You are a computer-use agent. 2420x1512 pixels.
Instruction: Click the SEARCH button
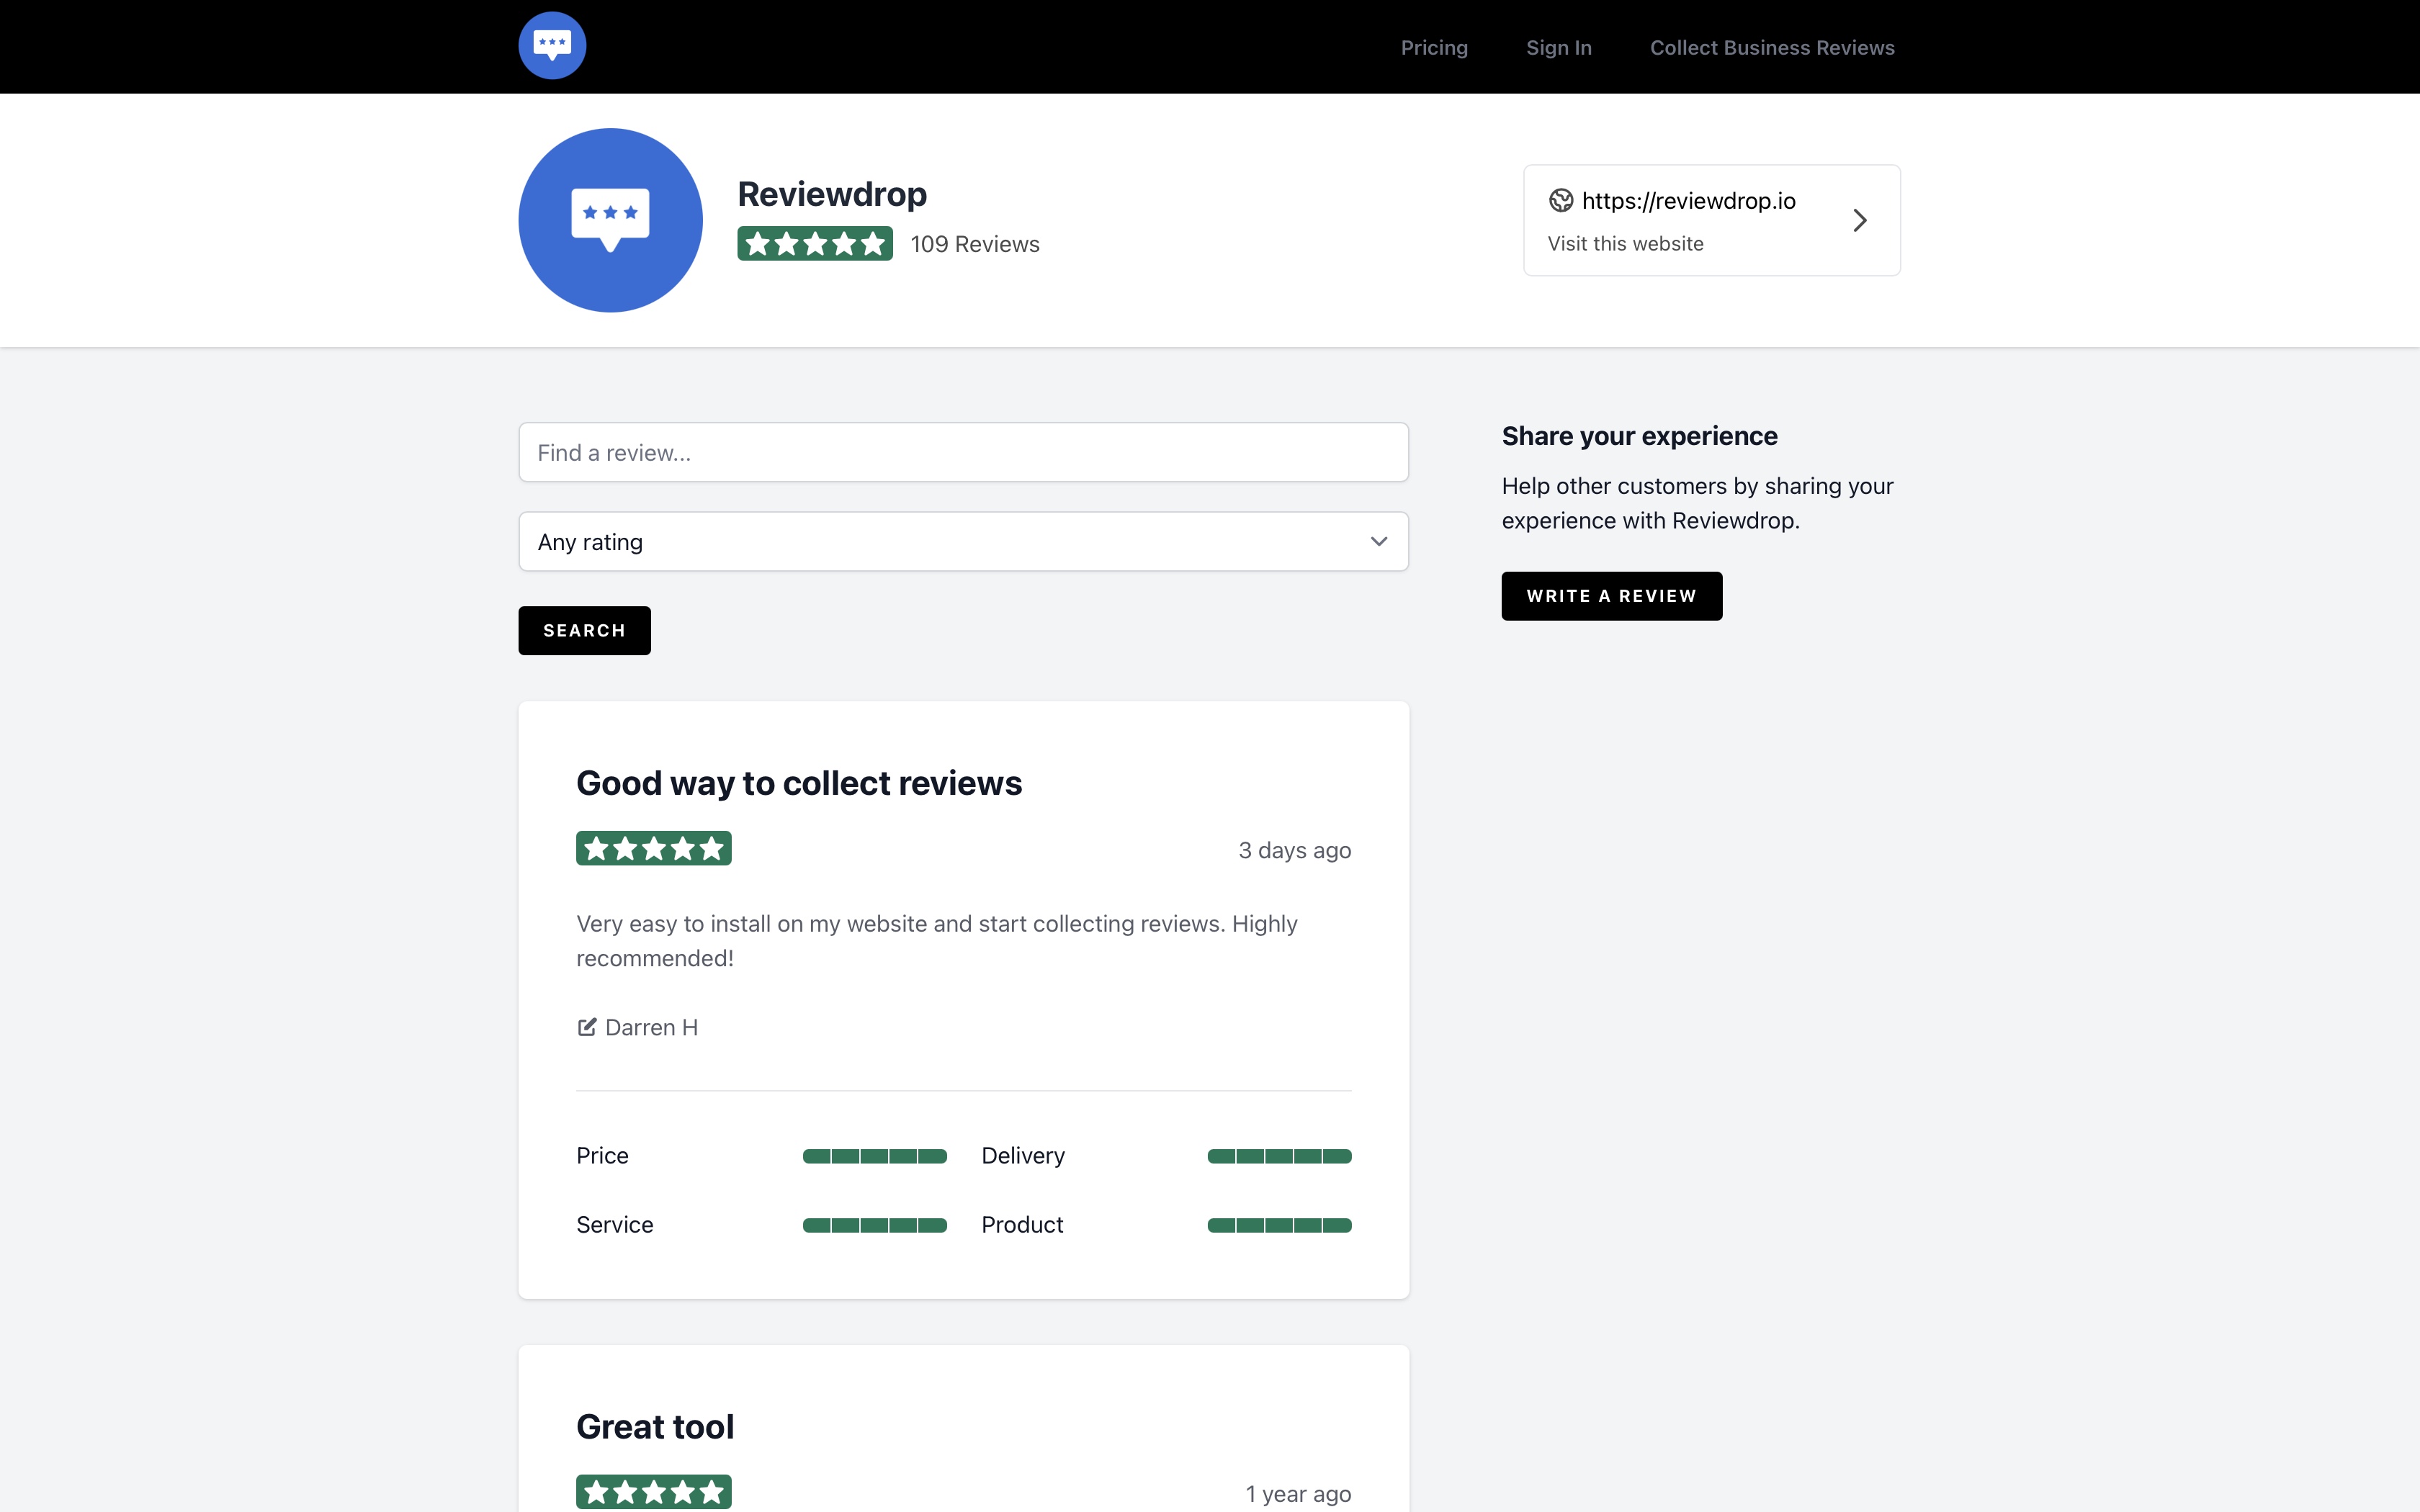pos(584,631)
